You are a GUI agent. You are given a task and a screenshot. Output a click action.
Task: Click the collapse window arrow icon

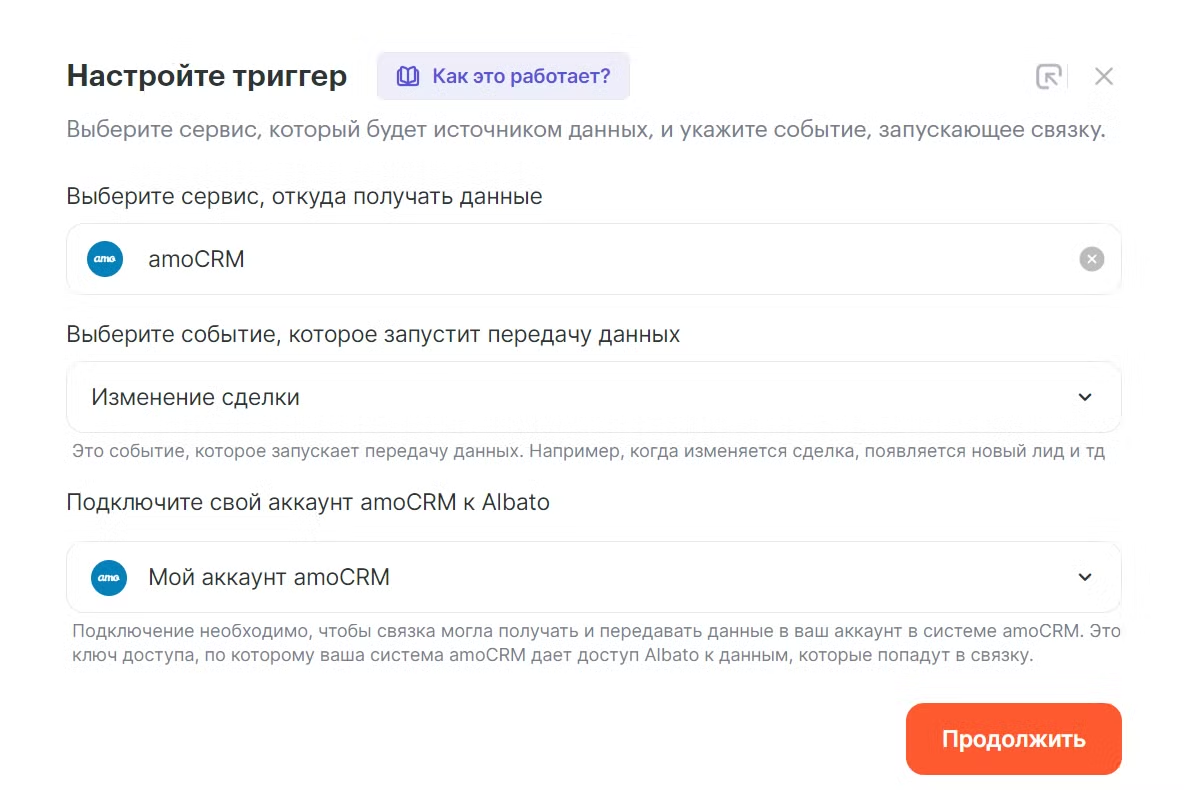[x=1048, y=77]
